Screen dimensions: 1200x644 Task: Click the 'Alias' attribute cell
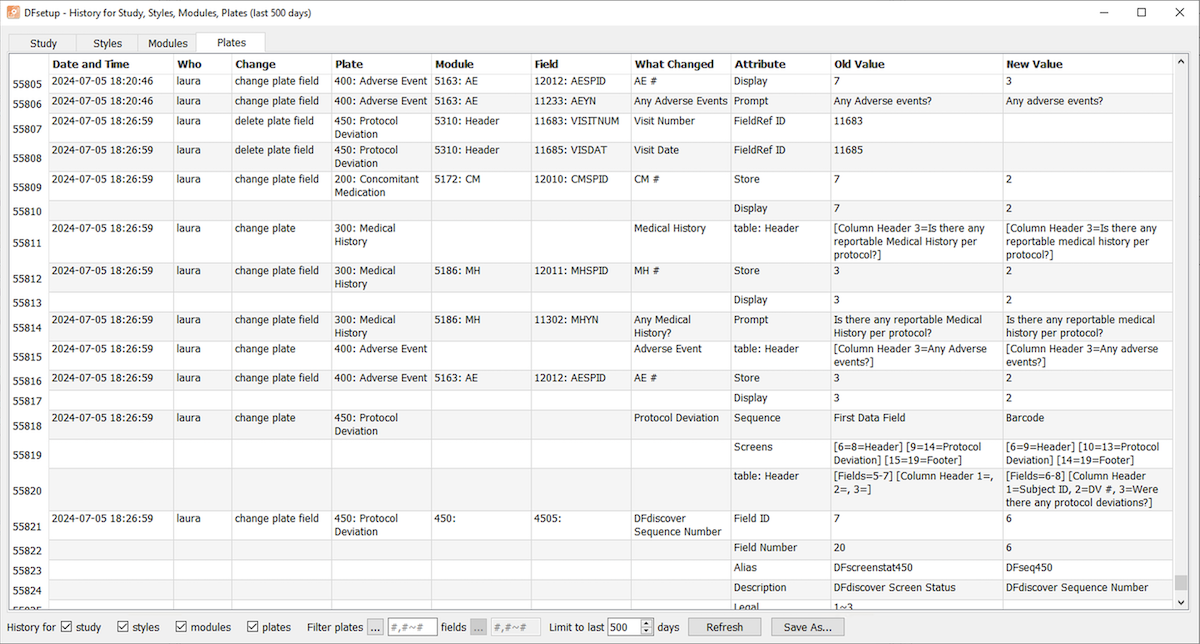781,570
